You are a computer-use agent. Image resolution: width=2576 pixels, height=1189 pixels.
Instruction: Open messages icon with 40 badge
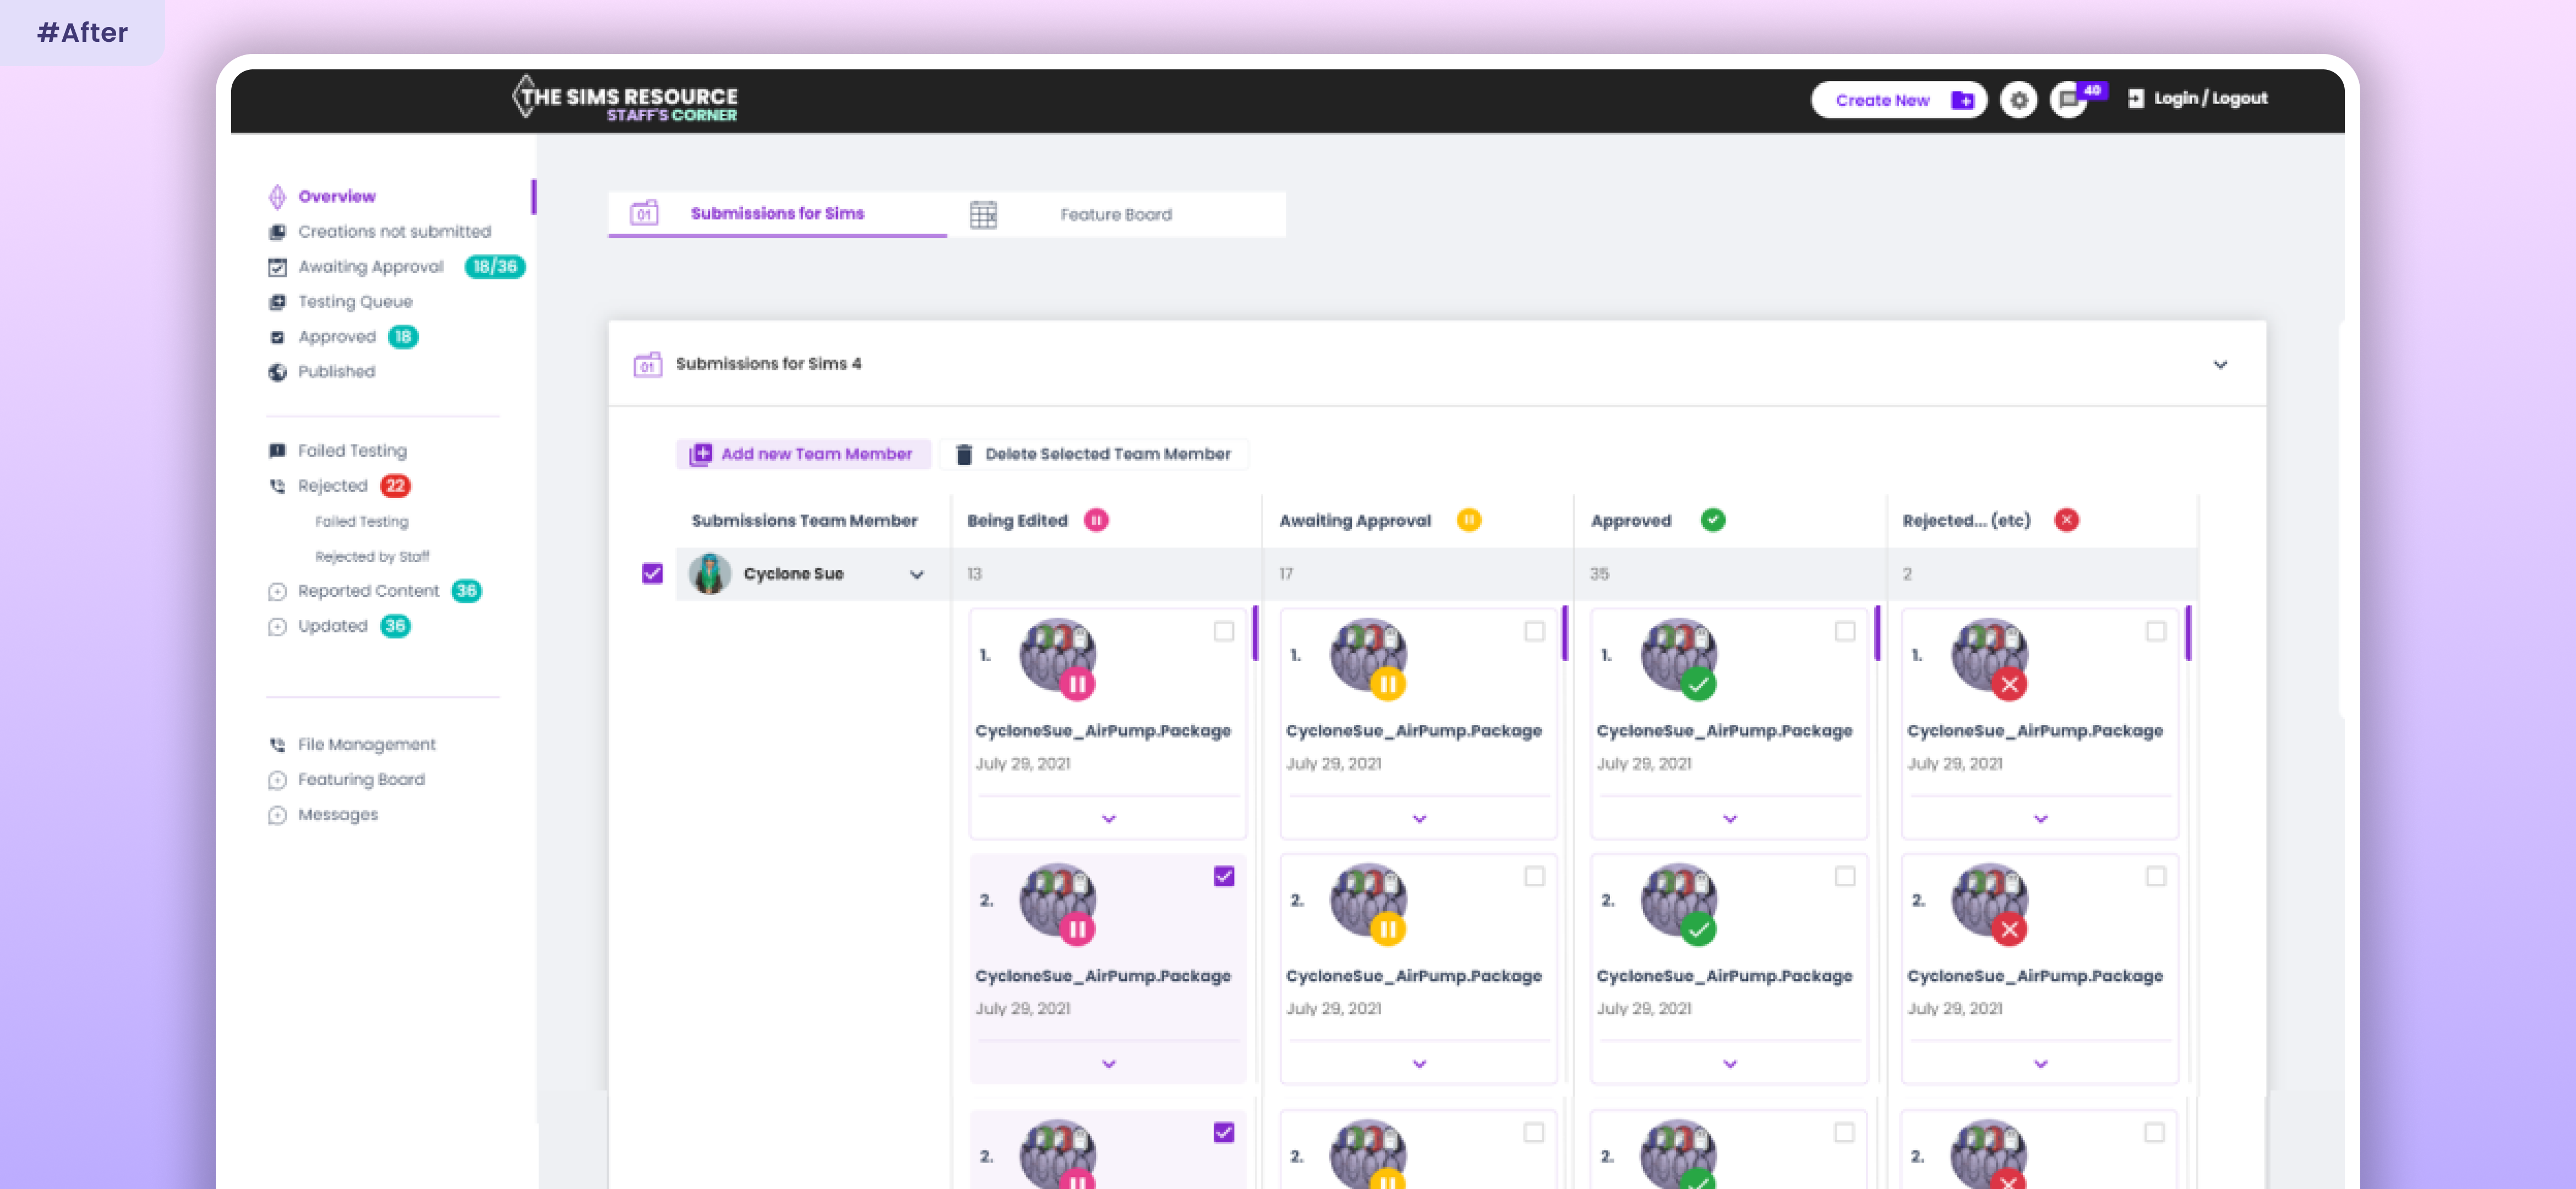tap(2068, 100)
